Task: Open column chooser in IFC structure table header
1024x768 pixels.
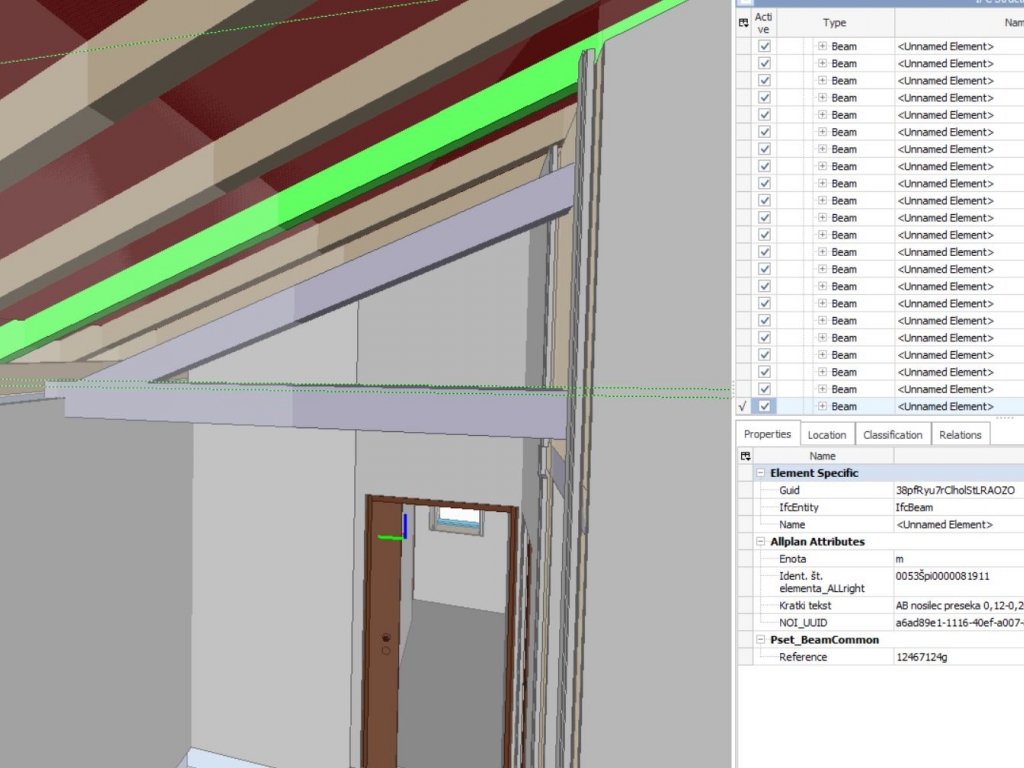Action: [743, 23]
